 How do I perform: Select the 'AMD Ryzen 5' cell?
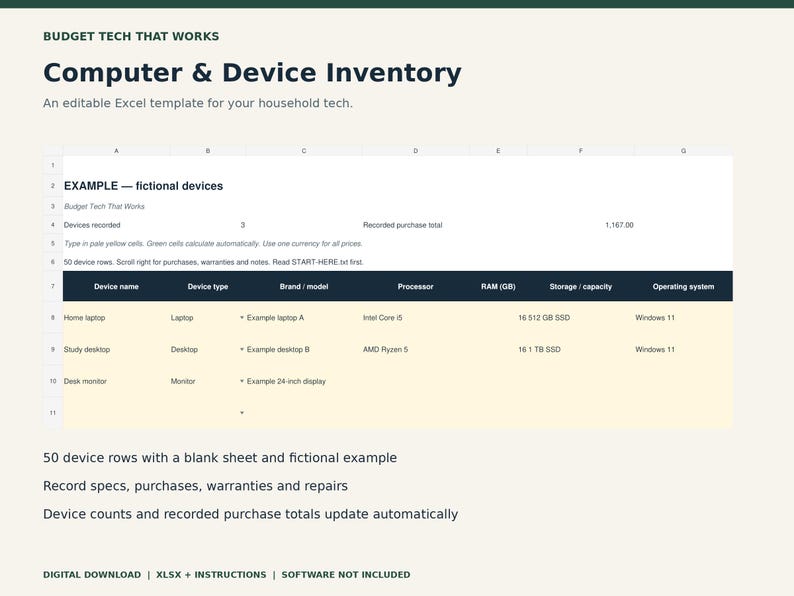[x=416, y=349]
